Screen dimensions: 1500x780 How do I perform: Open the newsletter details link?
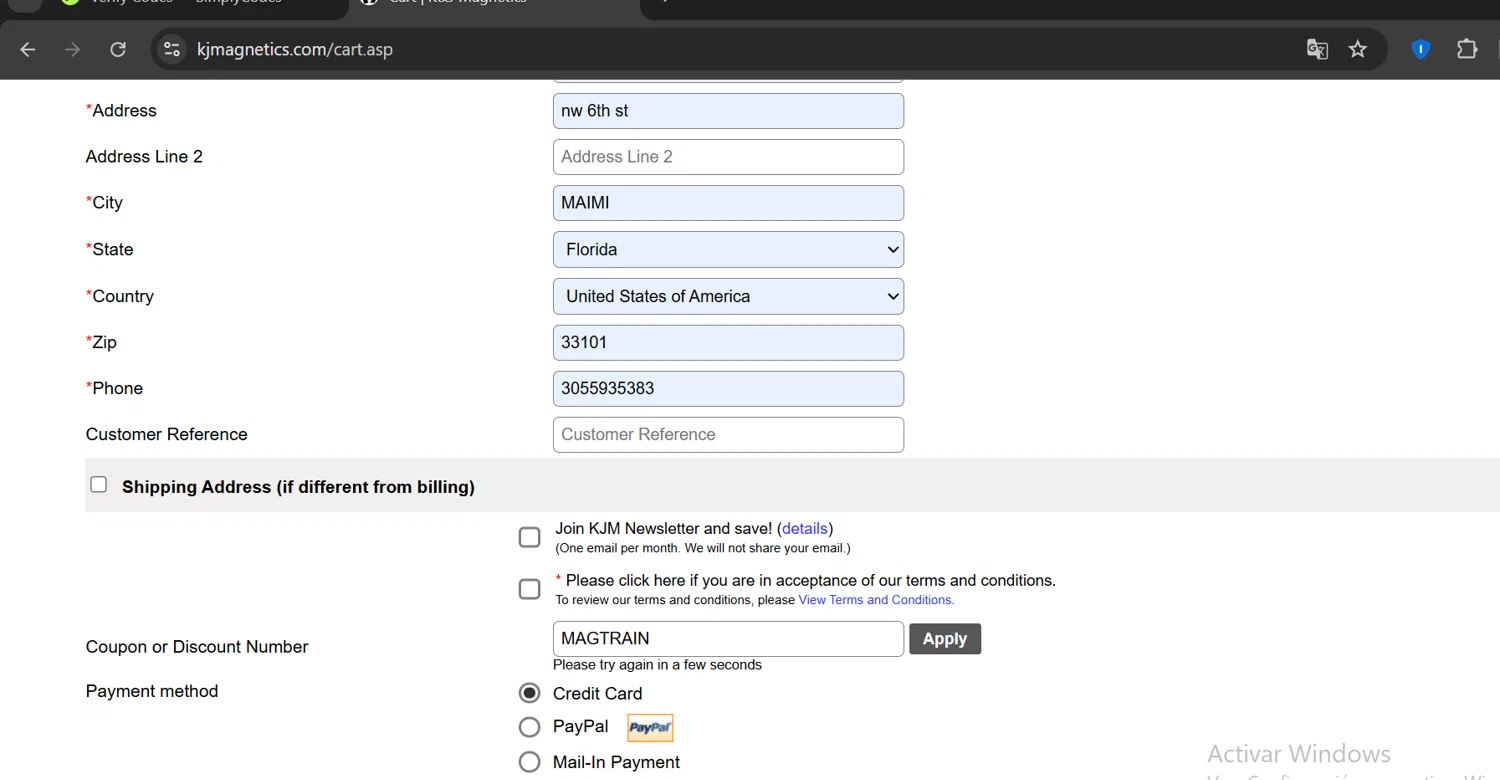pos(805,528)
